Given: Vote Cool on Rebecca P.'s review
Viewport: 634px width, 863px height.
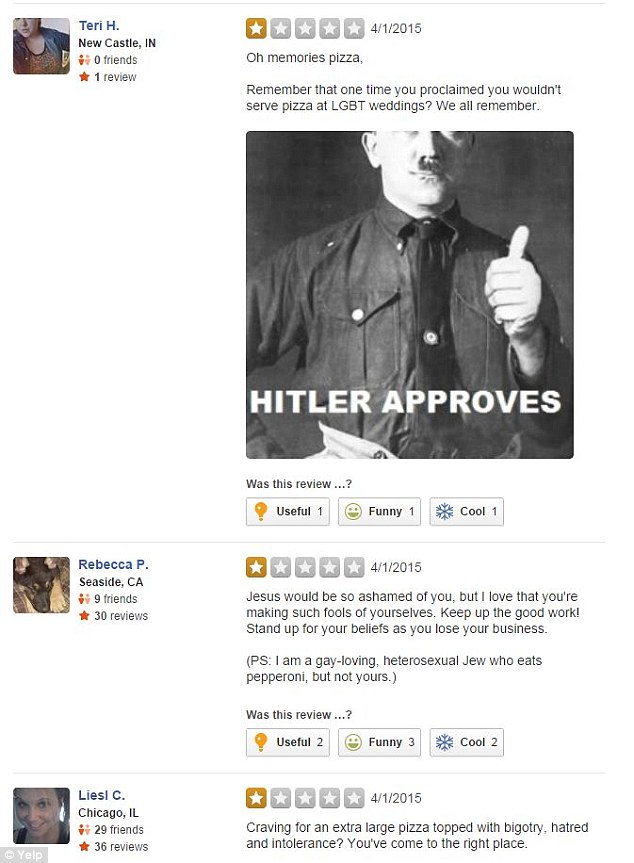Looking at the screenshot, I should coord(466,742).
